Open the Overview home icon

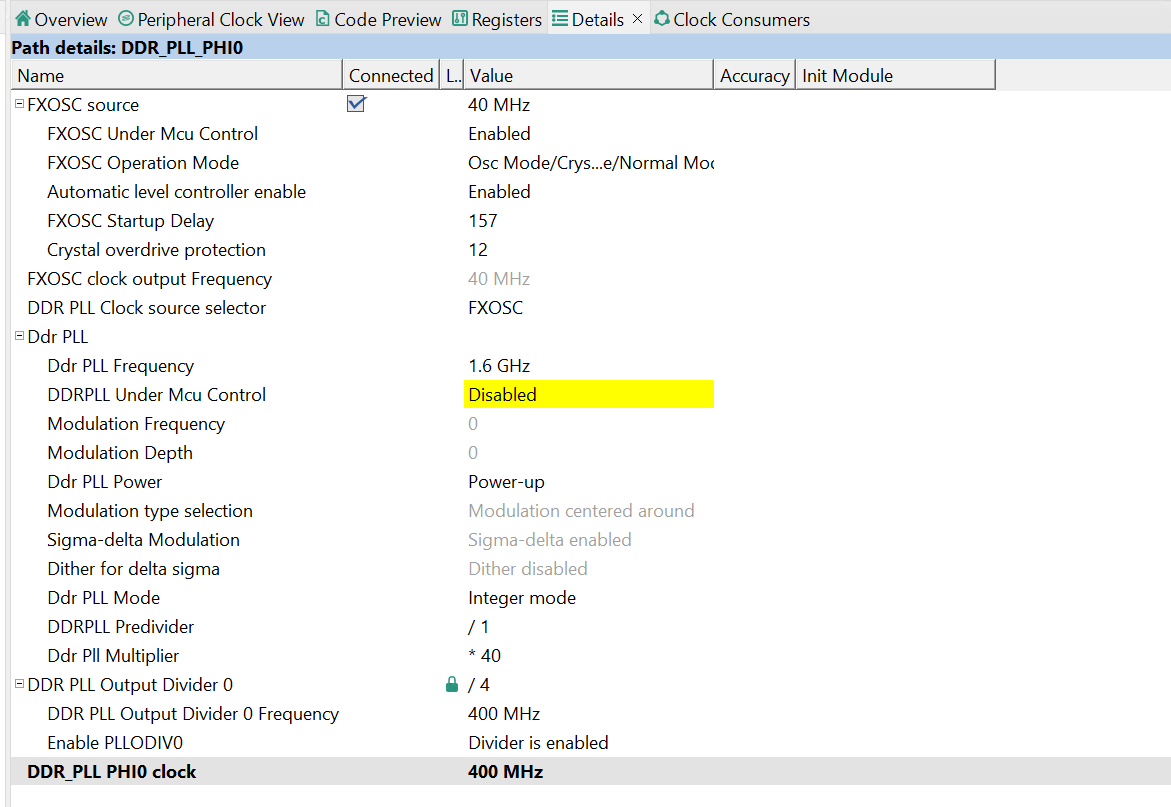coord(22,18)
